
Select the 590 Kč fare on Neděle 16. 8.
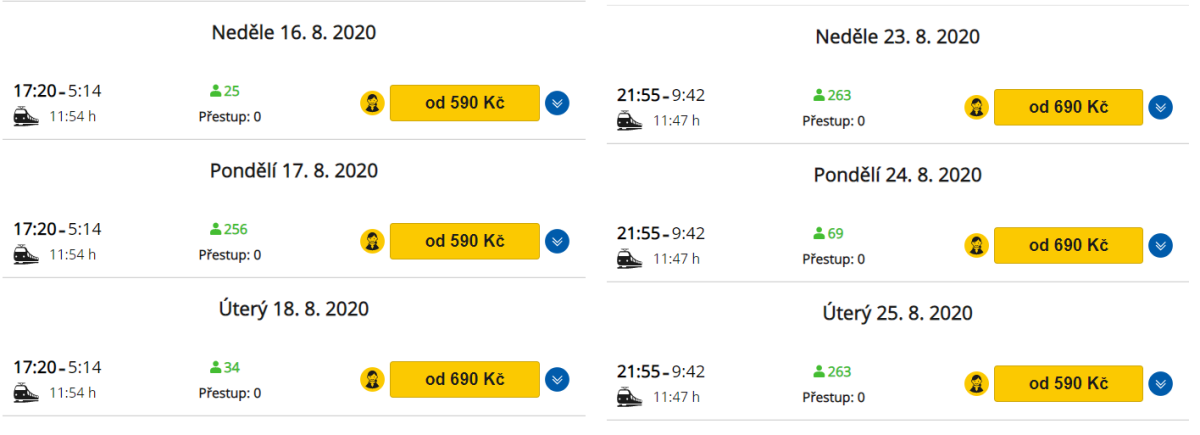(464, 102)
